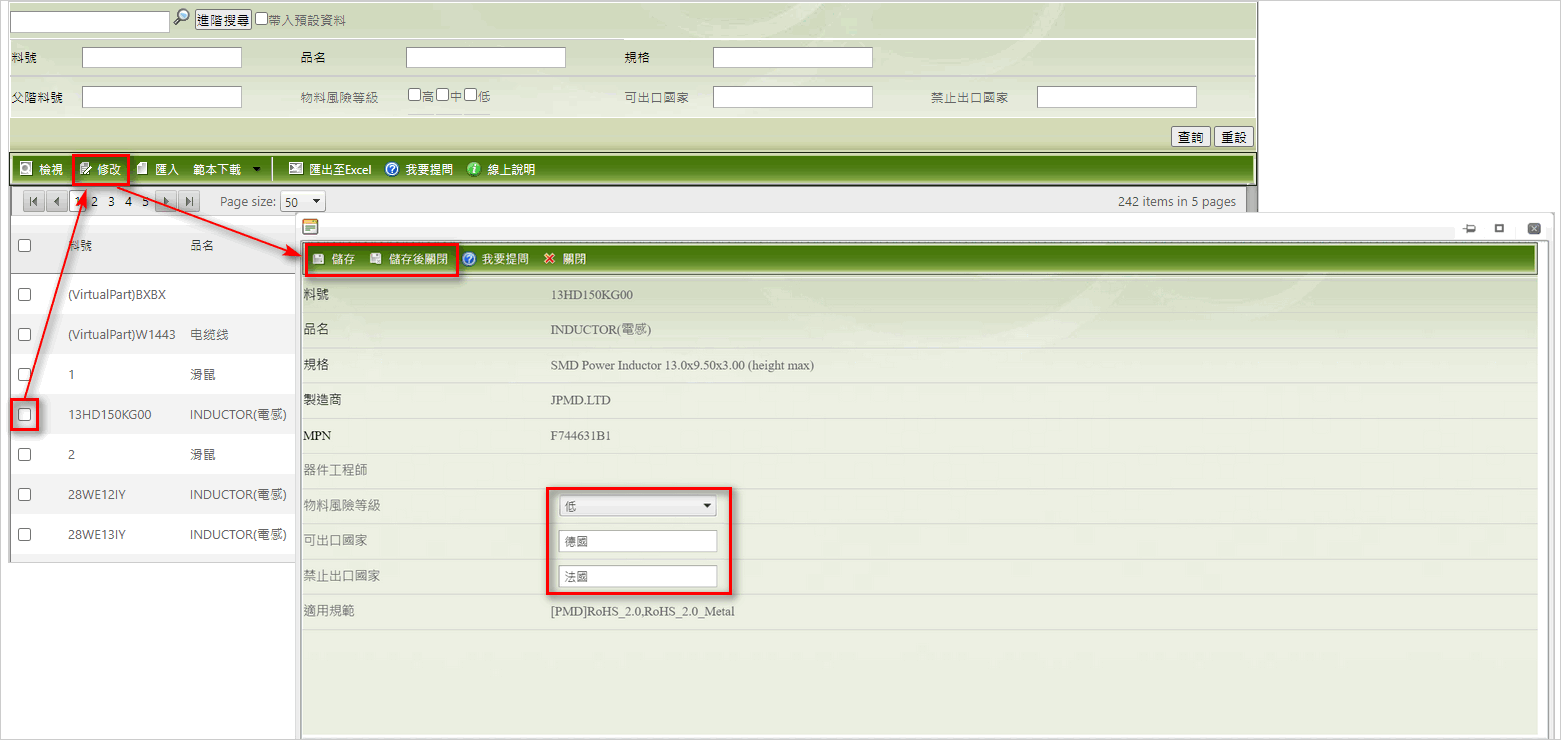
Task: Focus the 料號 search field
Action: point(162,58)
